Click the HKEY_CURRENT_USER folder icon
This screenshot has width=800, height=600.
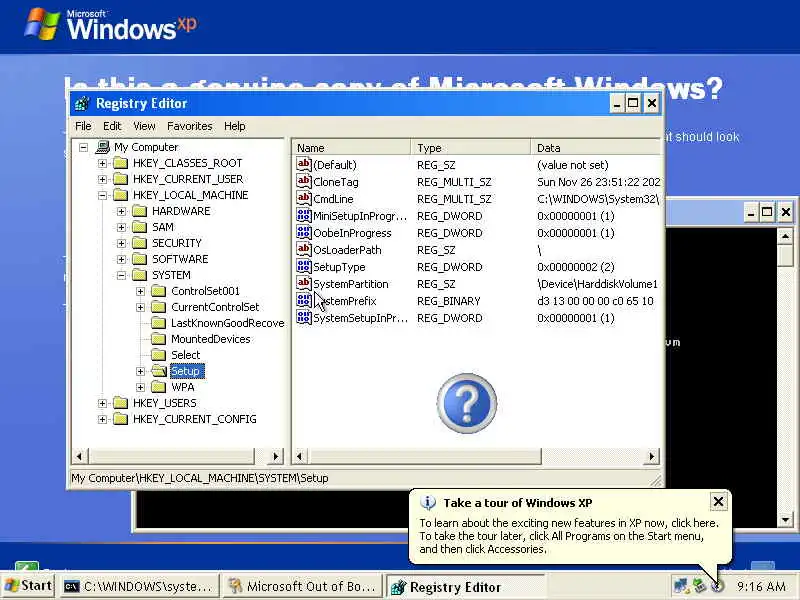(120, 179)
